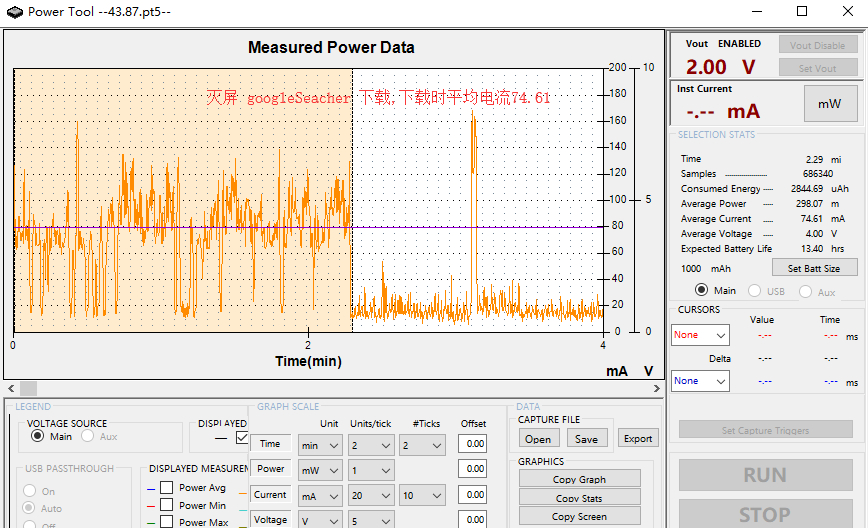Click the Vout Disable button

[818, 45]
